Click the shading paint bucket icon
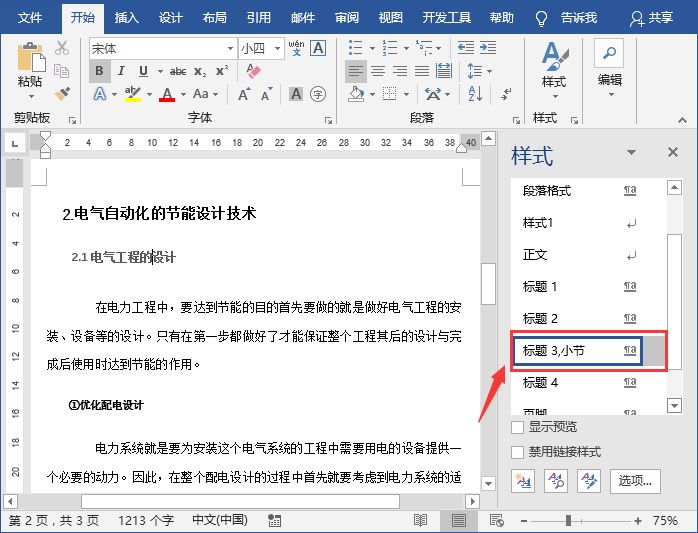Viewport: 698px width, 533px height. 356,94
